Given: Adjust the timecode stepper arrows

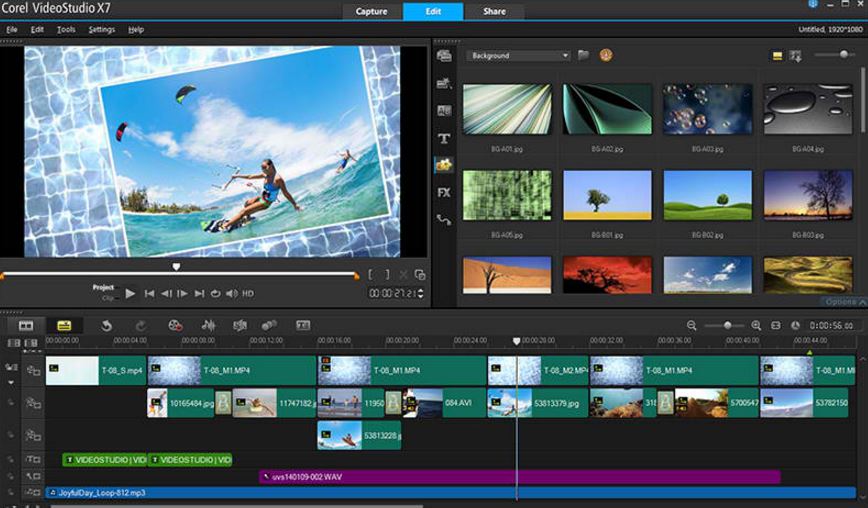Looking at the screenshot, I should click(421, 293).
